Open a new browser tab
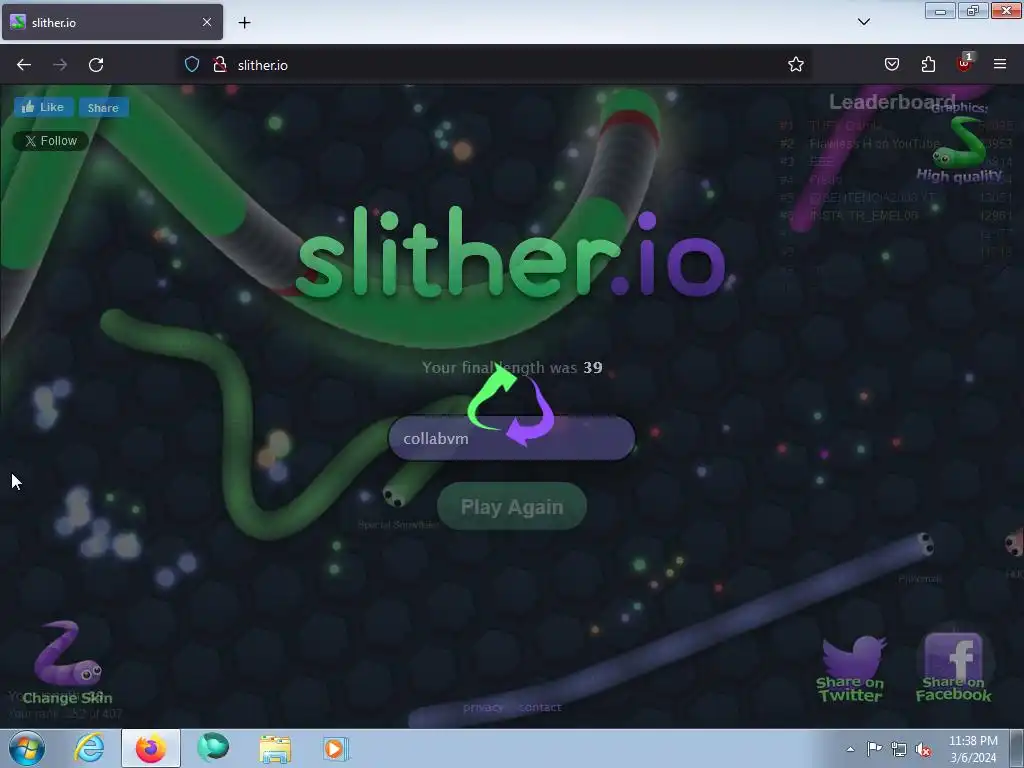 tap(244, 23)
